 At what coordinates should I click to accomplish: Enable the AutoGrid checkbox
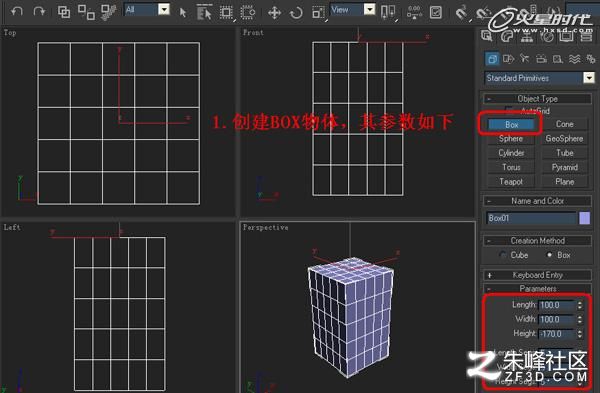pyautogui.click(x=509, y=111)
